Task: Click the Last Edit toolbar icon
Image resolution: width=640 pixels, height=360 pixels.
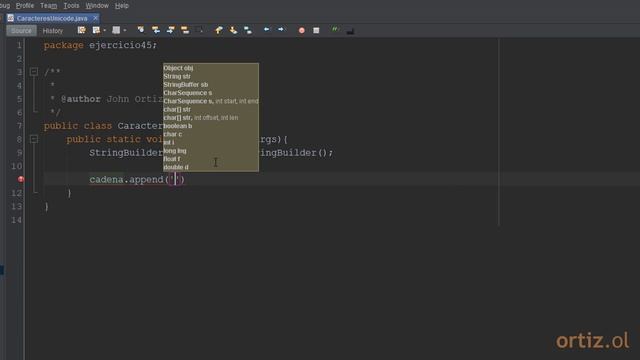Action: (82, 30)
